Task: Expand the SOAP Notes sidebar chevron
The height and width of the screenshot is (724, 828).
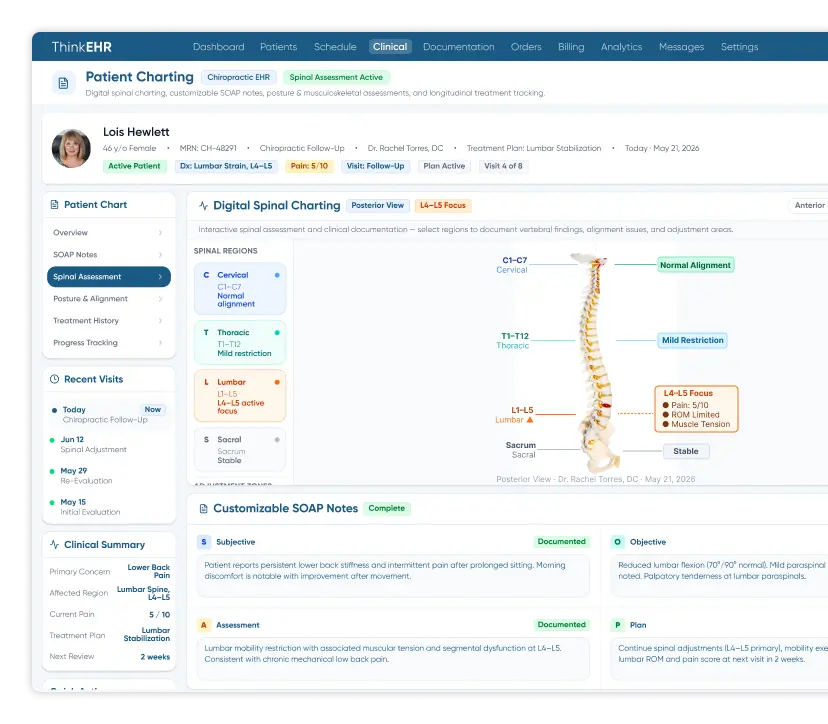Action: point(161,255)
